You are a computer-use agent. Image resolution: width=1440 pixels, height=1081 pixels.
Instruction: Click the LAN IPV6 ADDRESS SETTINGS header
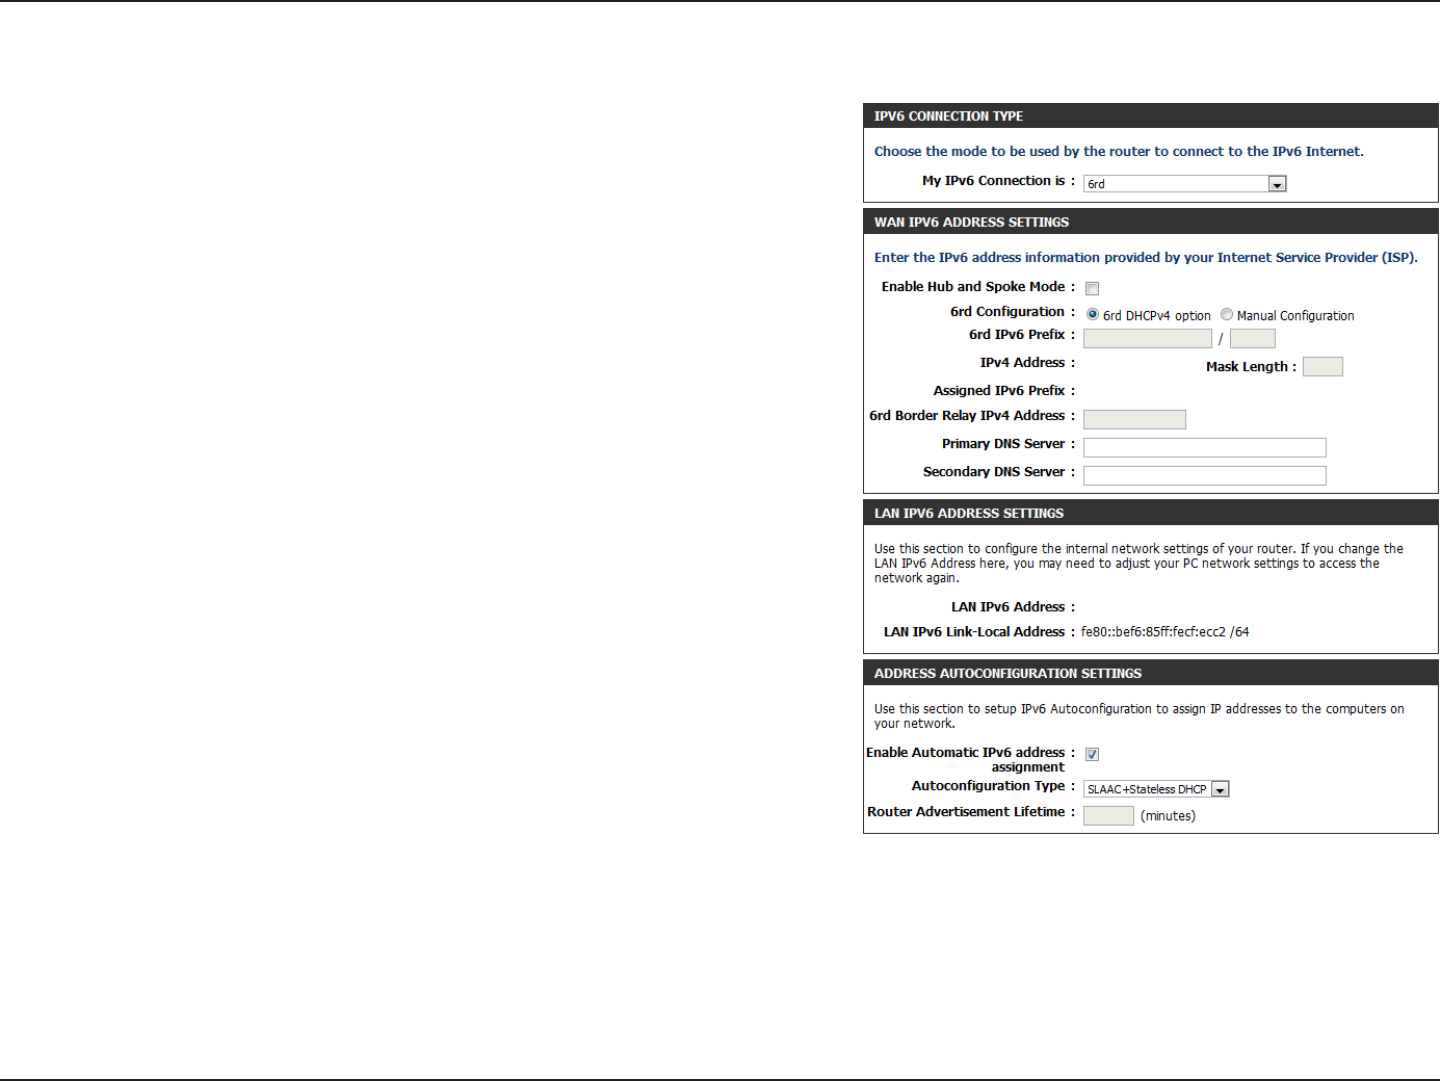1150,513
